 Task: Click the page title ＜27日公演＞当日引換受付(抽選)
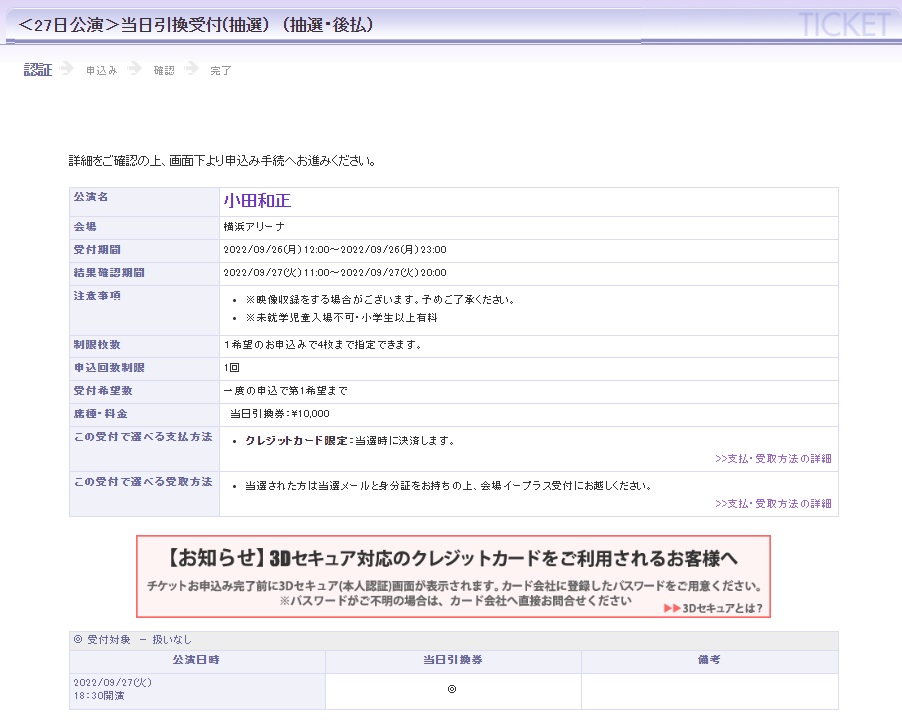click(x=196, y=25)
